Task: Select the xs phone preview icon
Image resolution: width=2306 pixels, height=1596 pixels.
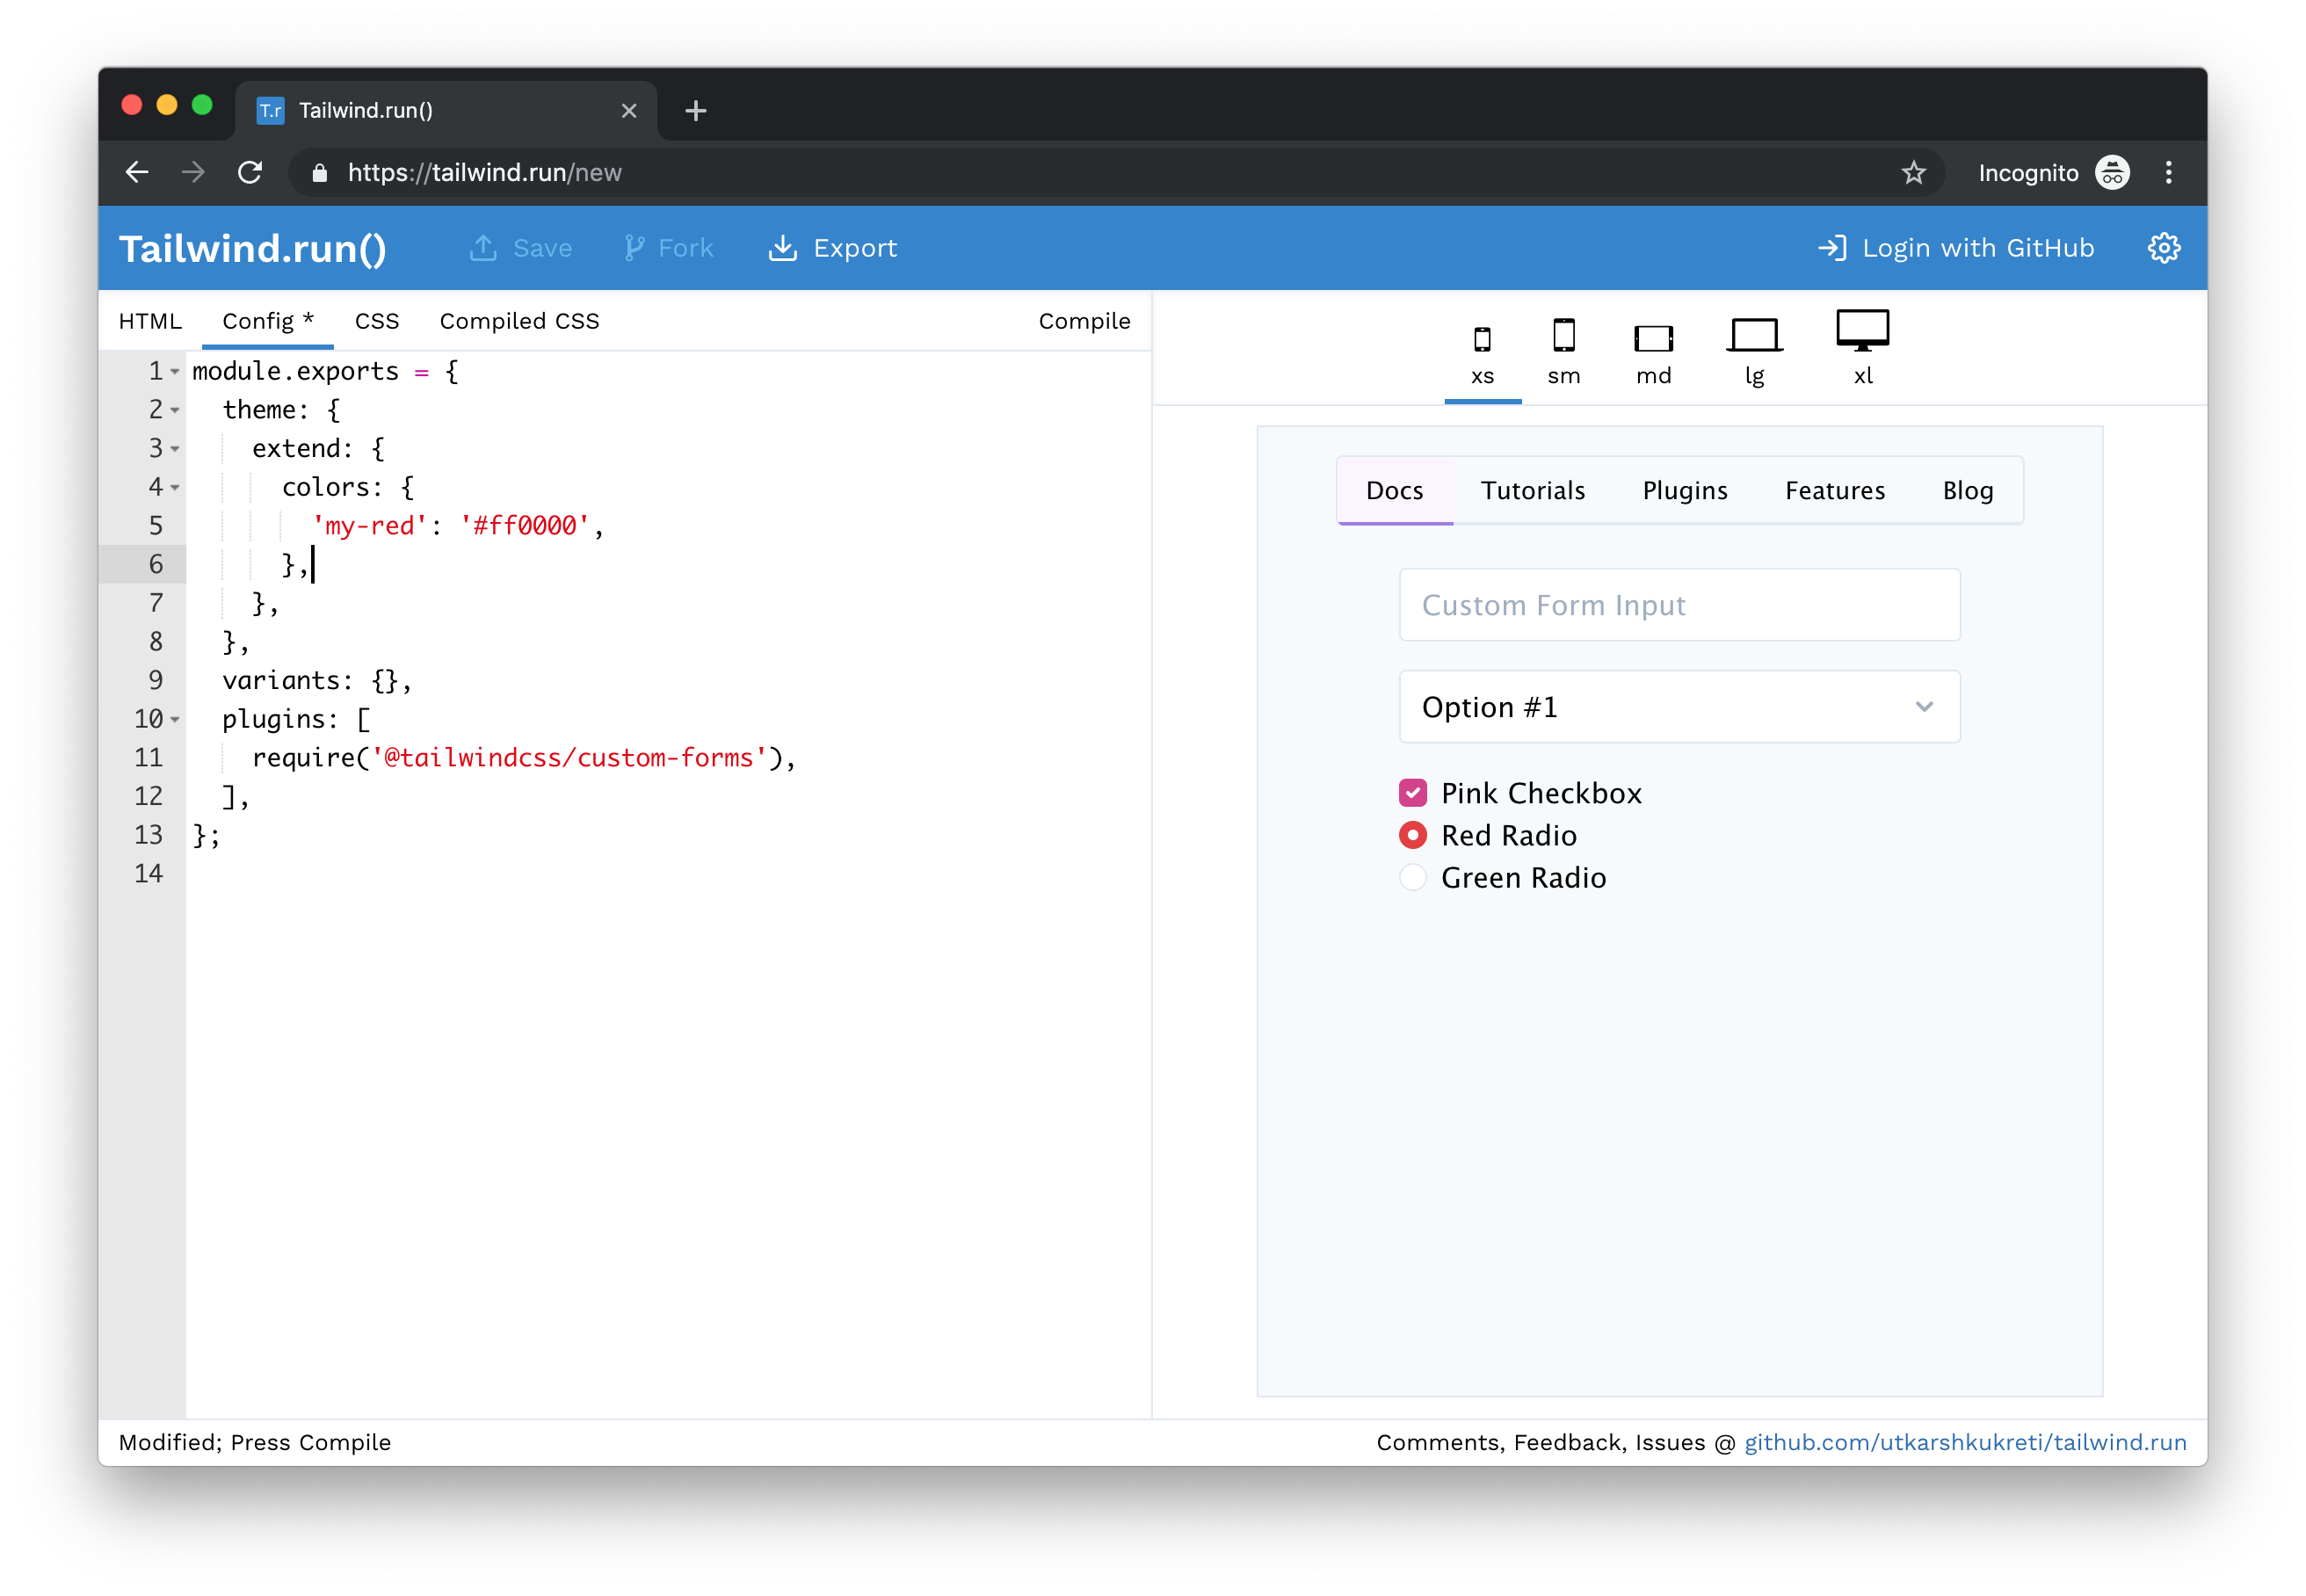Action: click(x=1482, y=340)
